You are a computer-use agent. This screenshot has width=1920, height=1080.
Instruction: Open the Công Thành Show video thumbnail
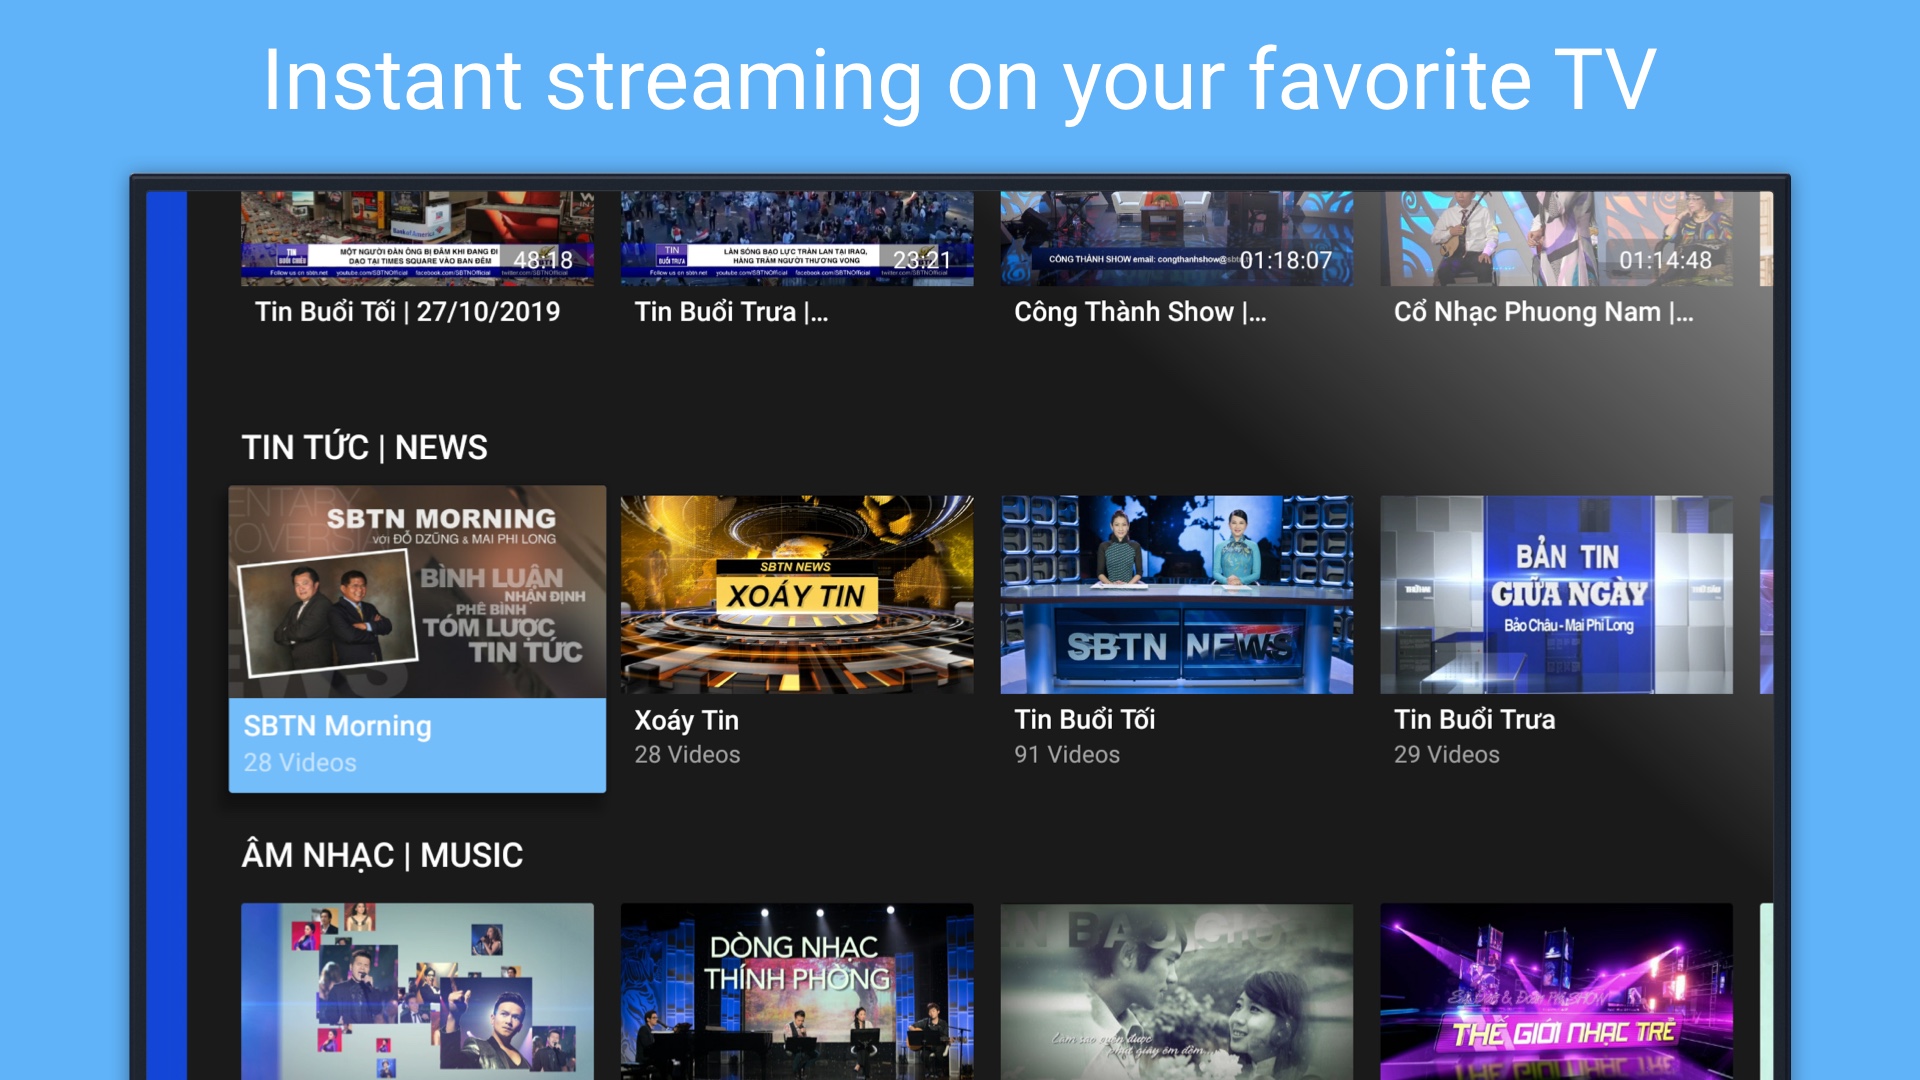(1176, 238)
